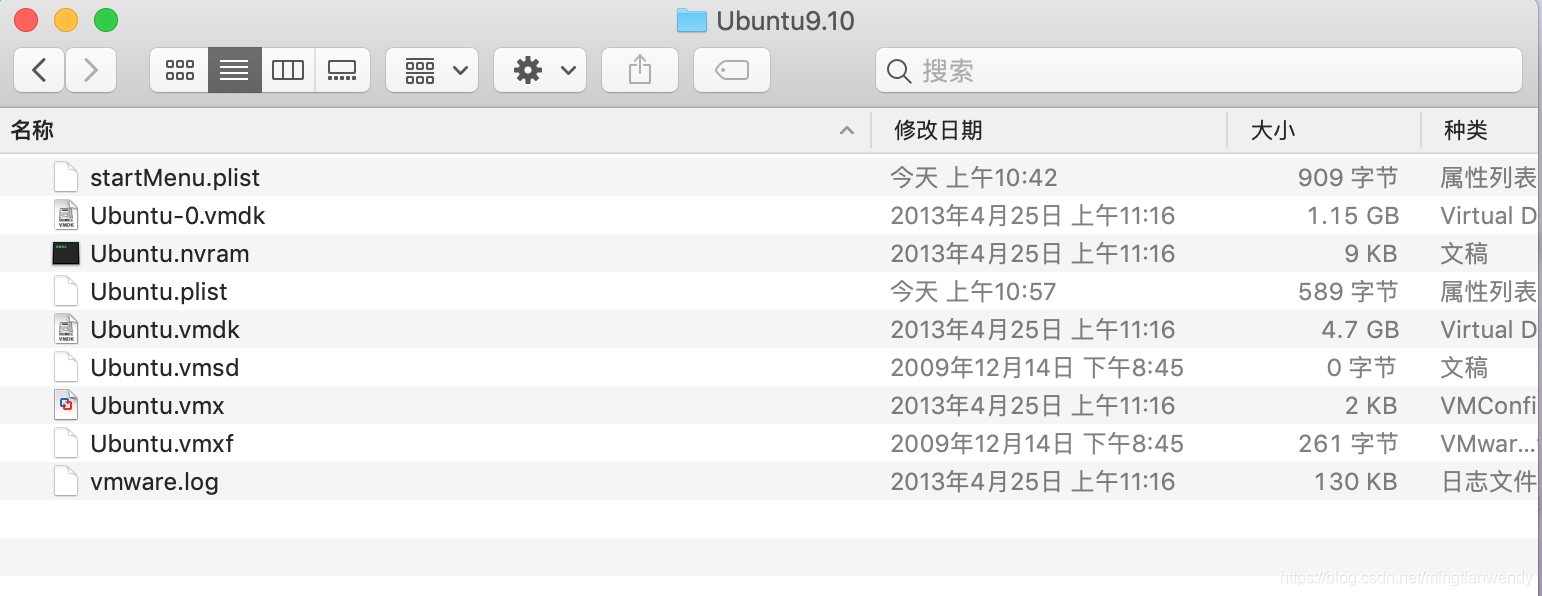The image size is (1542, 596).
Task: Click the Ubuntu9.10 folder icon in title bar
Action: (x=692, y=20)
